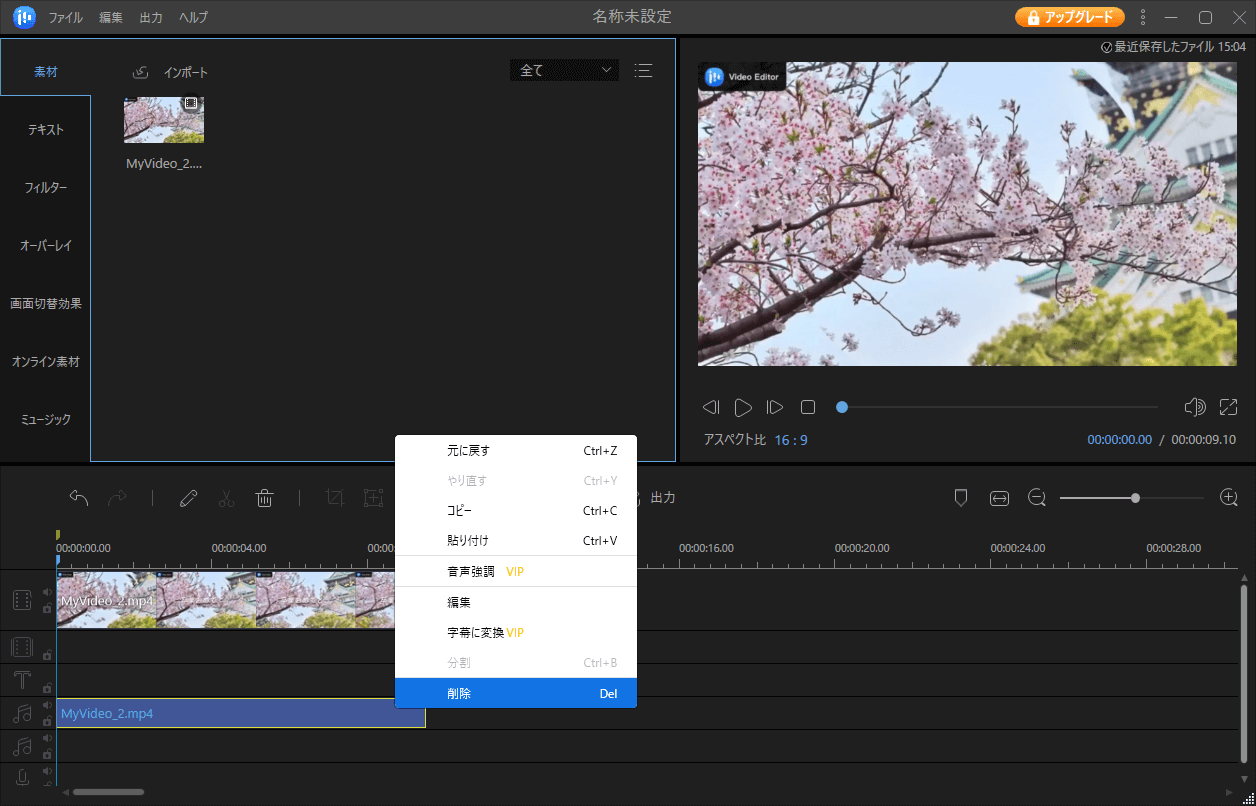
Task: Choose 字幕に変換 VIP from the context menu
Action: pos(516,633)
